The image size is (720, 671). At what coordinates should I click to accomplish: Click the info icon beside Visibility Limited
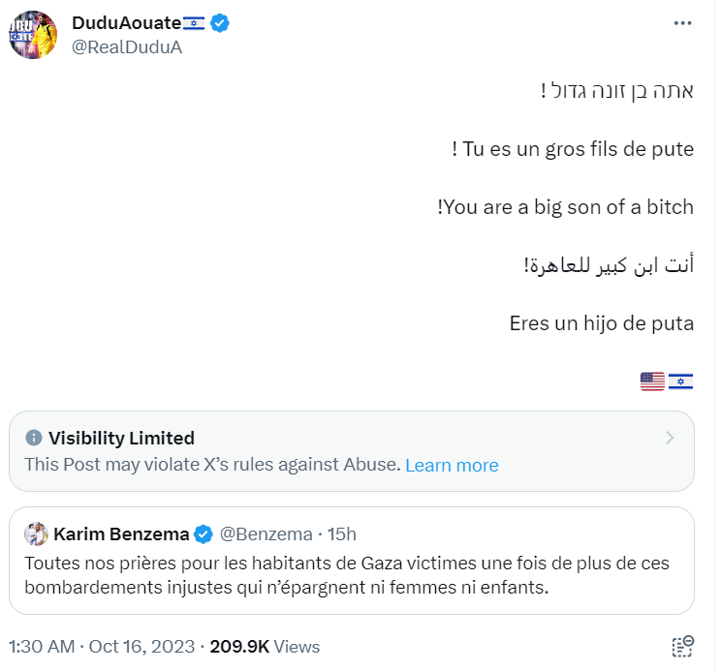34,438
